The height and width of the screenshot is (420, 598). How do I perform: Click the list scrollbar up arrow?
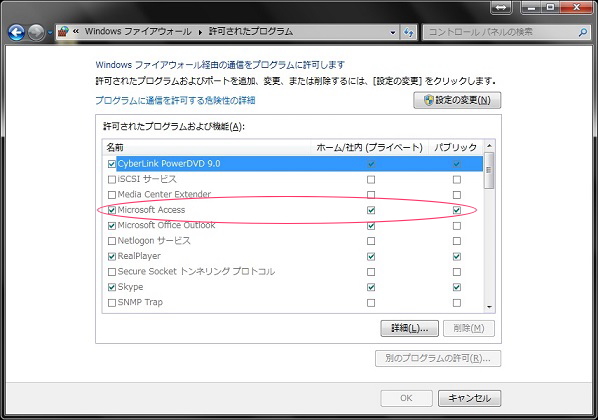[489, 146]
